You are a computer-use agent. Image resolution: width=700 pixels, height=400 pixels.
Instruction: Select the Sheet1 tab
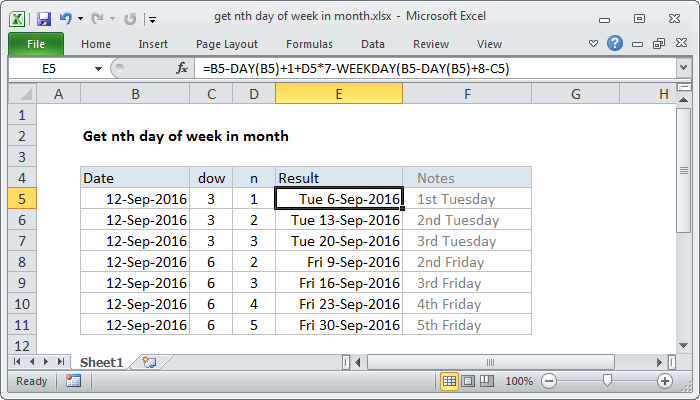click(101, 362)
